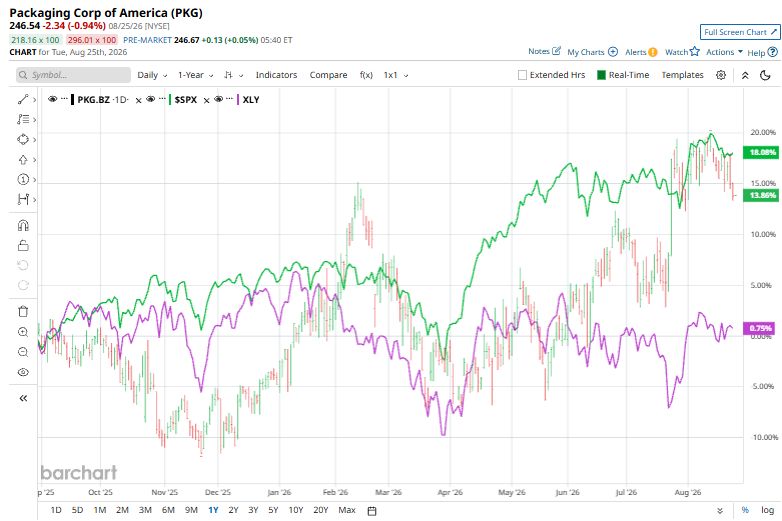This screenshot has width=782, height=521.
Task: Toggle the Real-Time checkbox
Action: 601,75
